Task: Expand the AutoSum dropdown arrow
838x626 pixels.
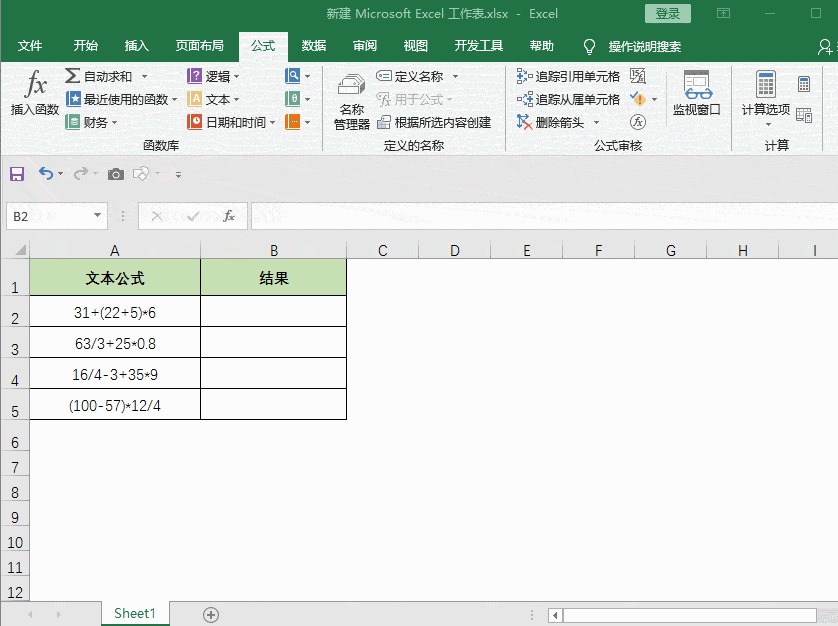Action: click(x=144, y=76)
